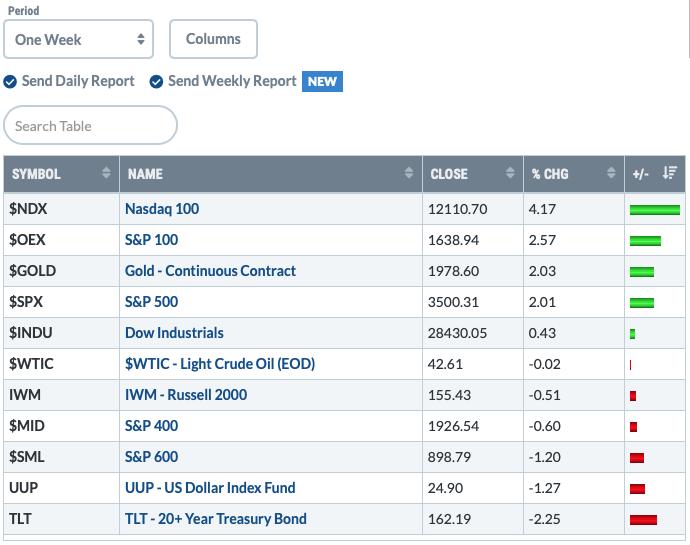Open the Period dropdown set to One Week

click(x=78, y=39)
